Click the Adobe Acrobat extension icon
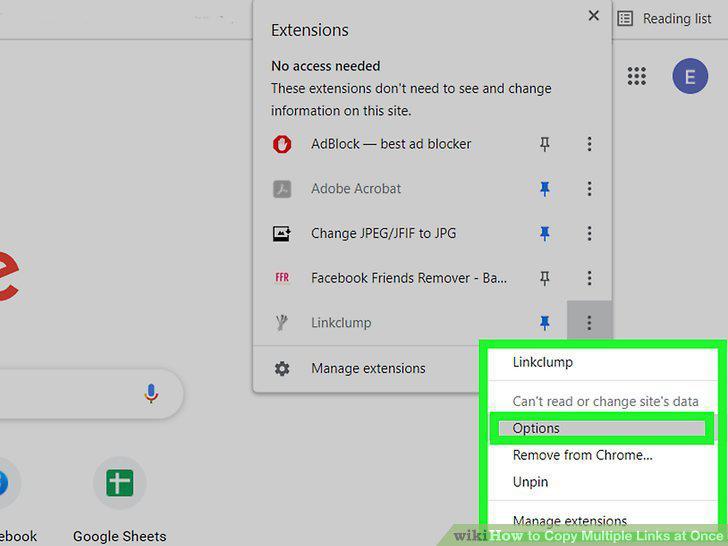This screenshot has height=546, width=728. 282,189
